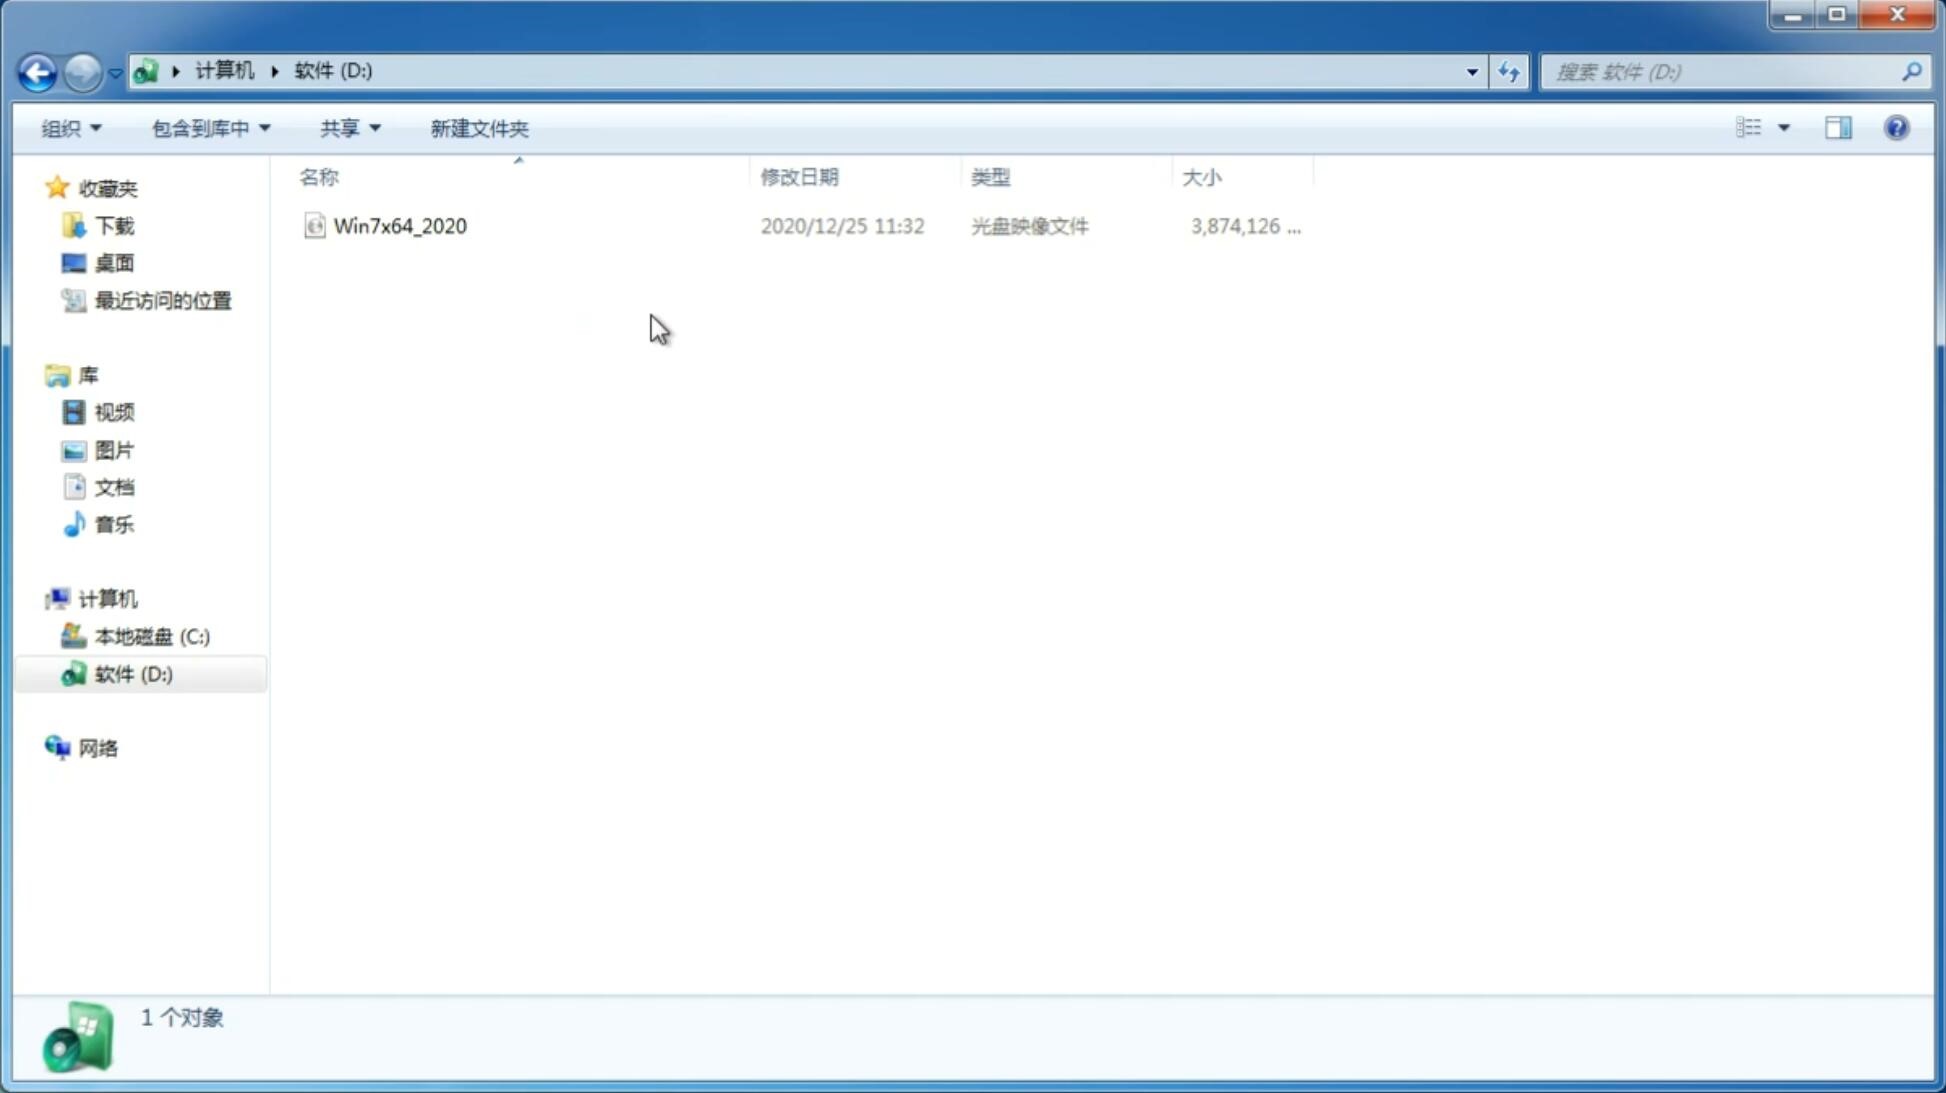Open 网络 in the sidebar
This screenshot has width=1946, height=1093.
point(98,748)
